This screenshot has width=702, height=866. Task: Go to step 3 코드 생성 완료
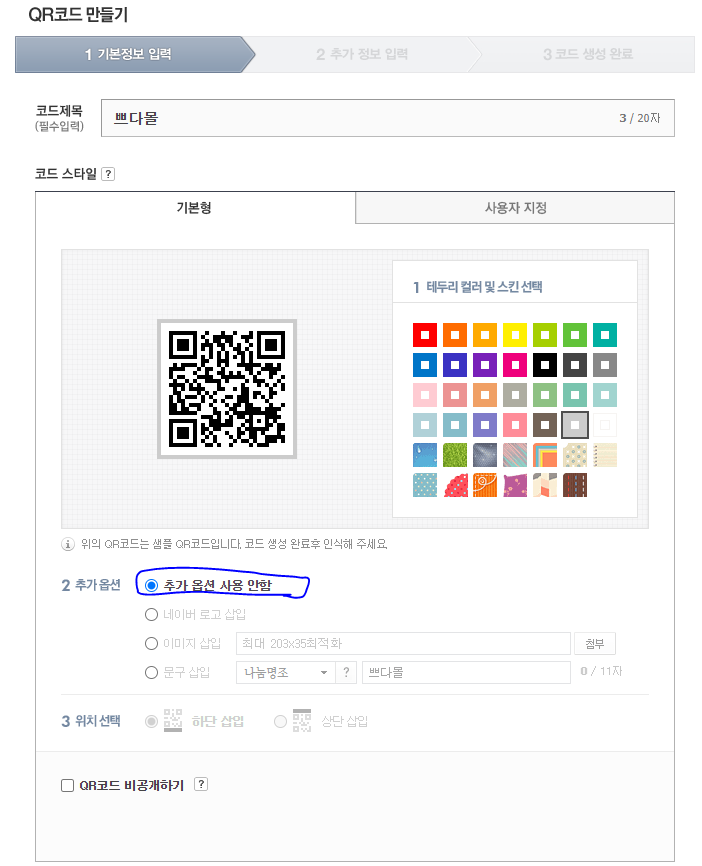tap(588, 54)
